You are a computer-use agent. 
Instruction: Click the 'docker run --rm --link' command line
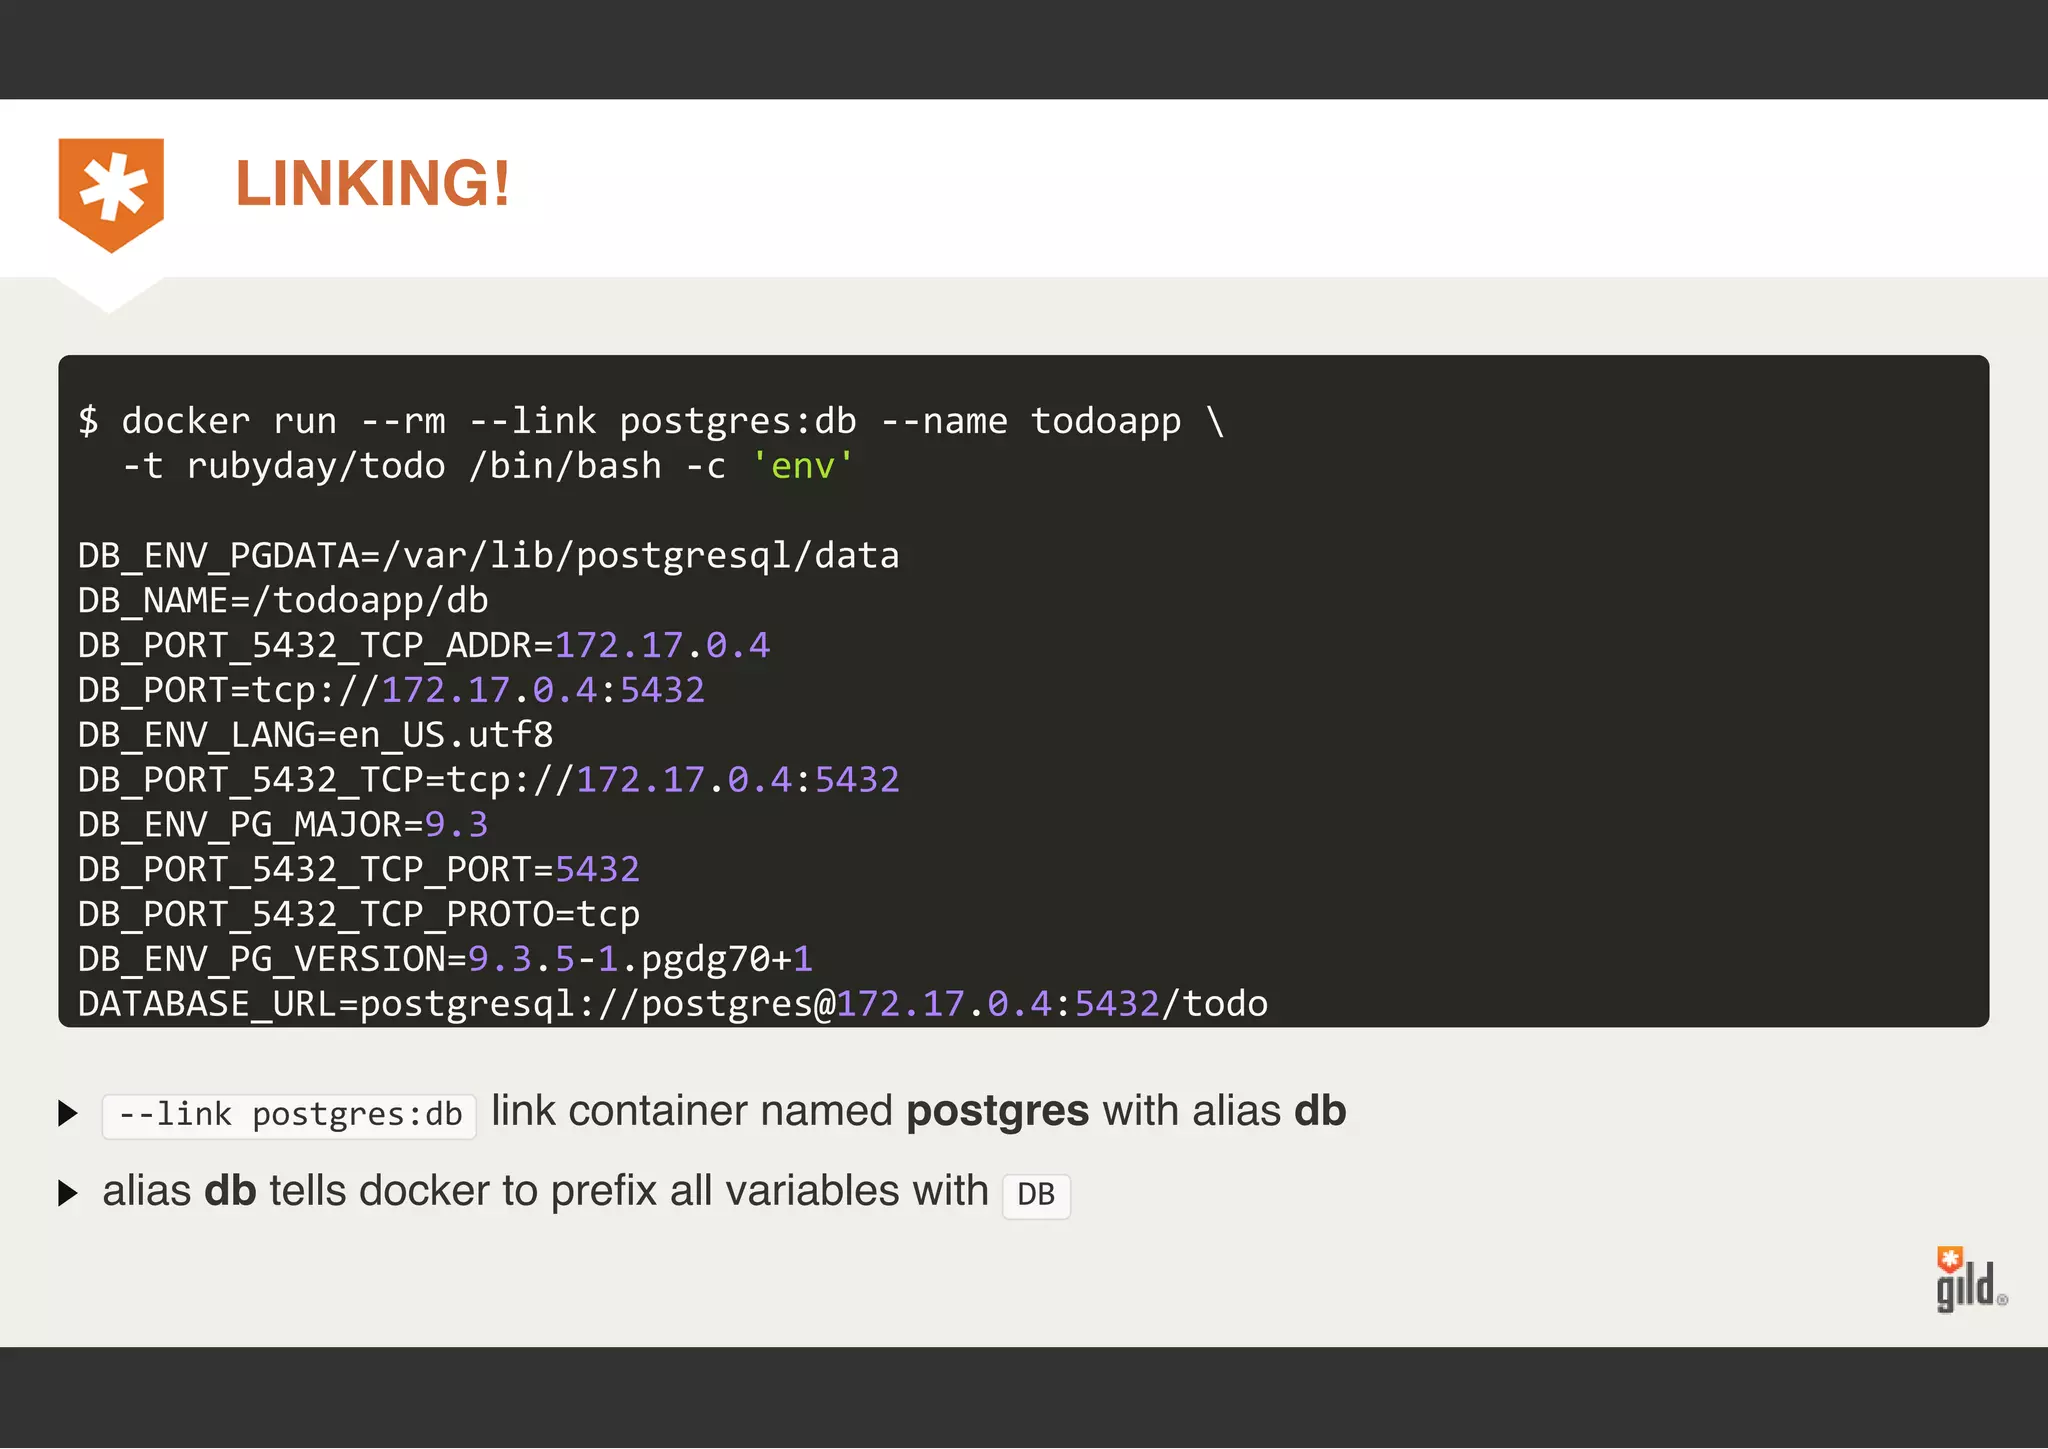point(652,421)
